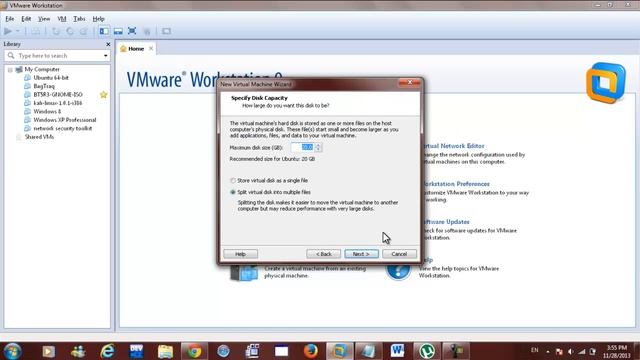640x360 pixels.
Task: Open Internet Explorer from the taskbar
Action: 107,351
